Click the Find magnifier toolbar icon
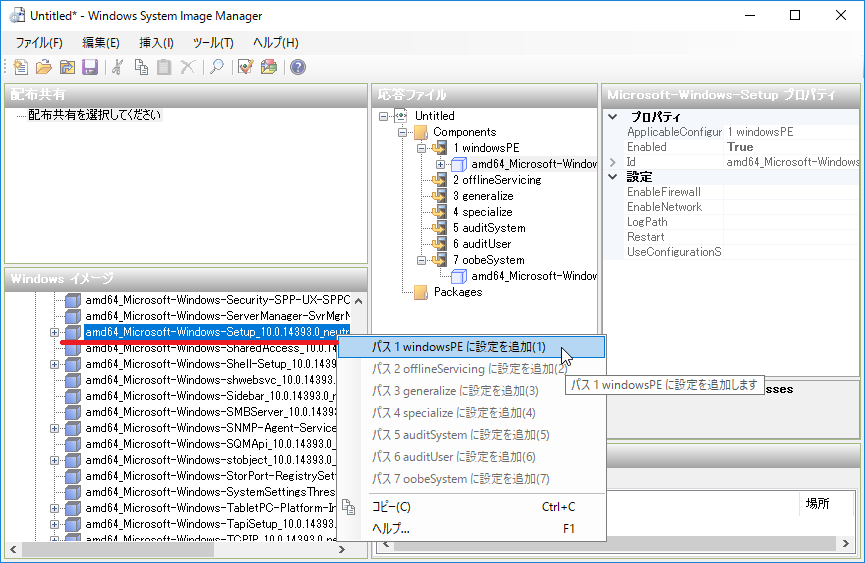The height and width of the screenshot is (563, 865). point(217,67)
